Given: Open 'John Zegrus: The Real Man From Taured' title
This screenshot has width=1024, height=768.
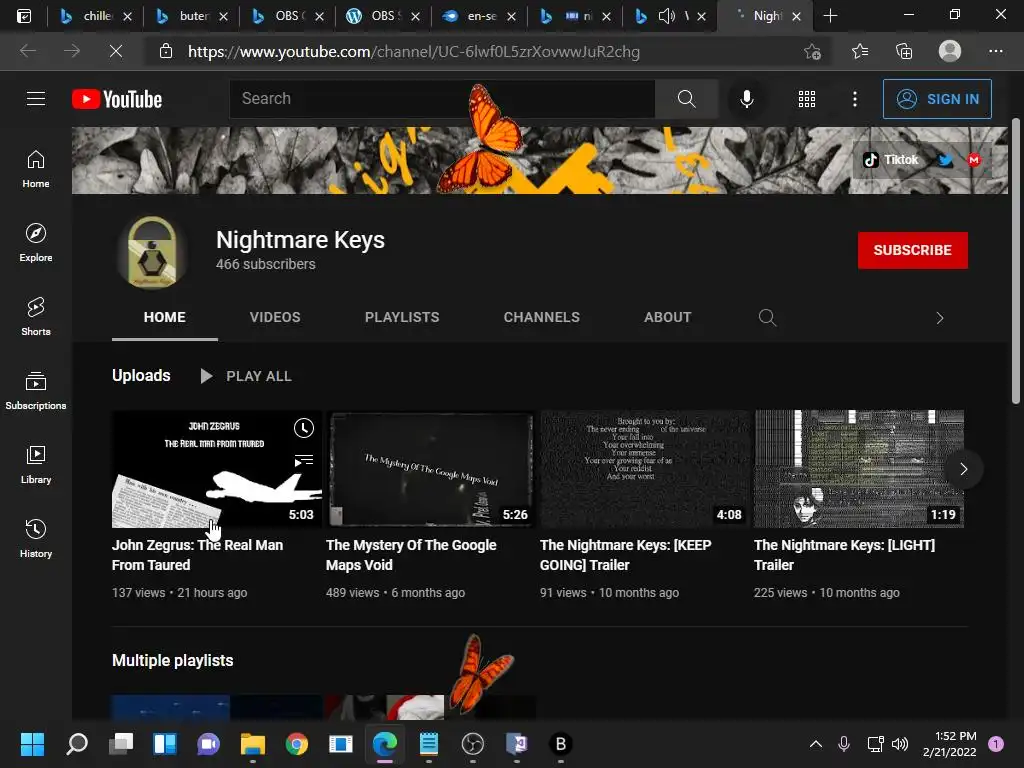Looking at the screenshot, I should tap(197, 555).
